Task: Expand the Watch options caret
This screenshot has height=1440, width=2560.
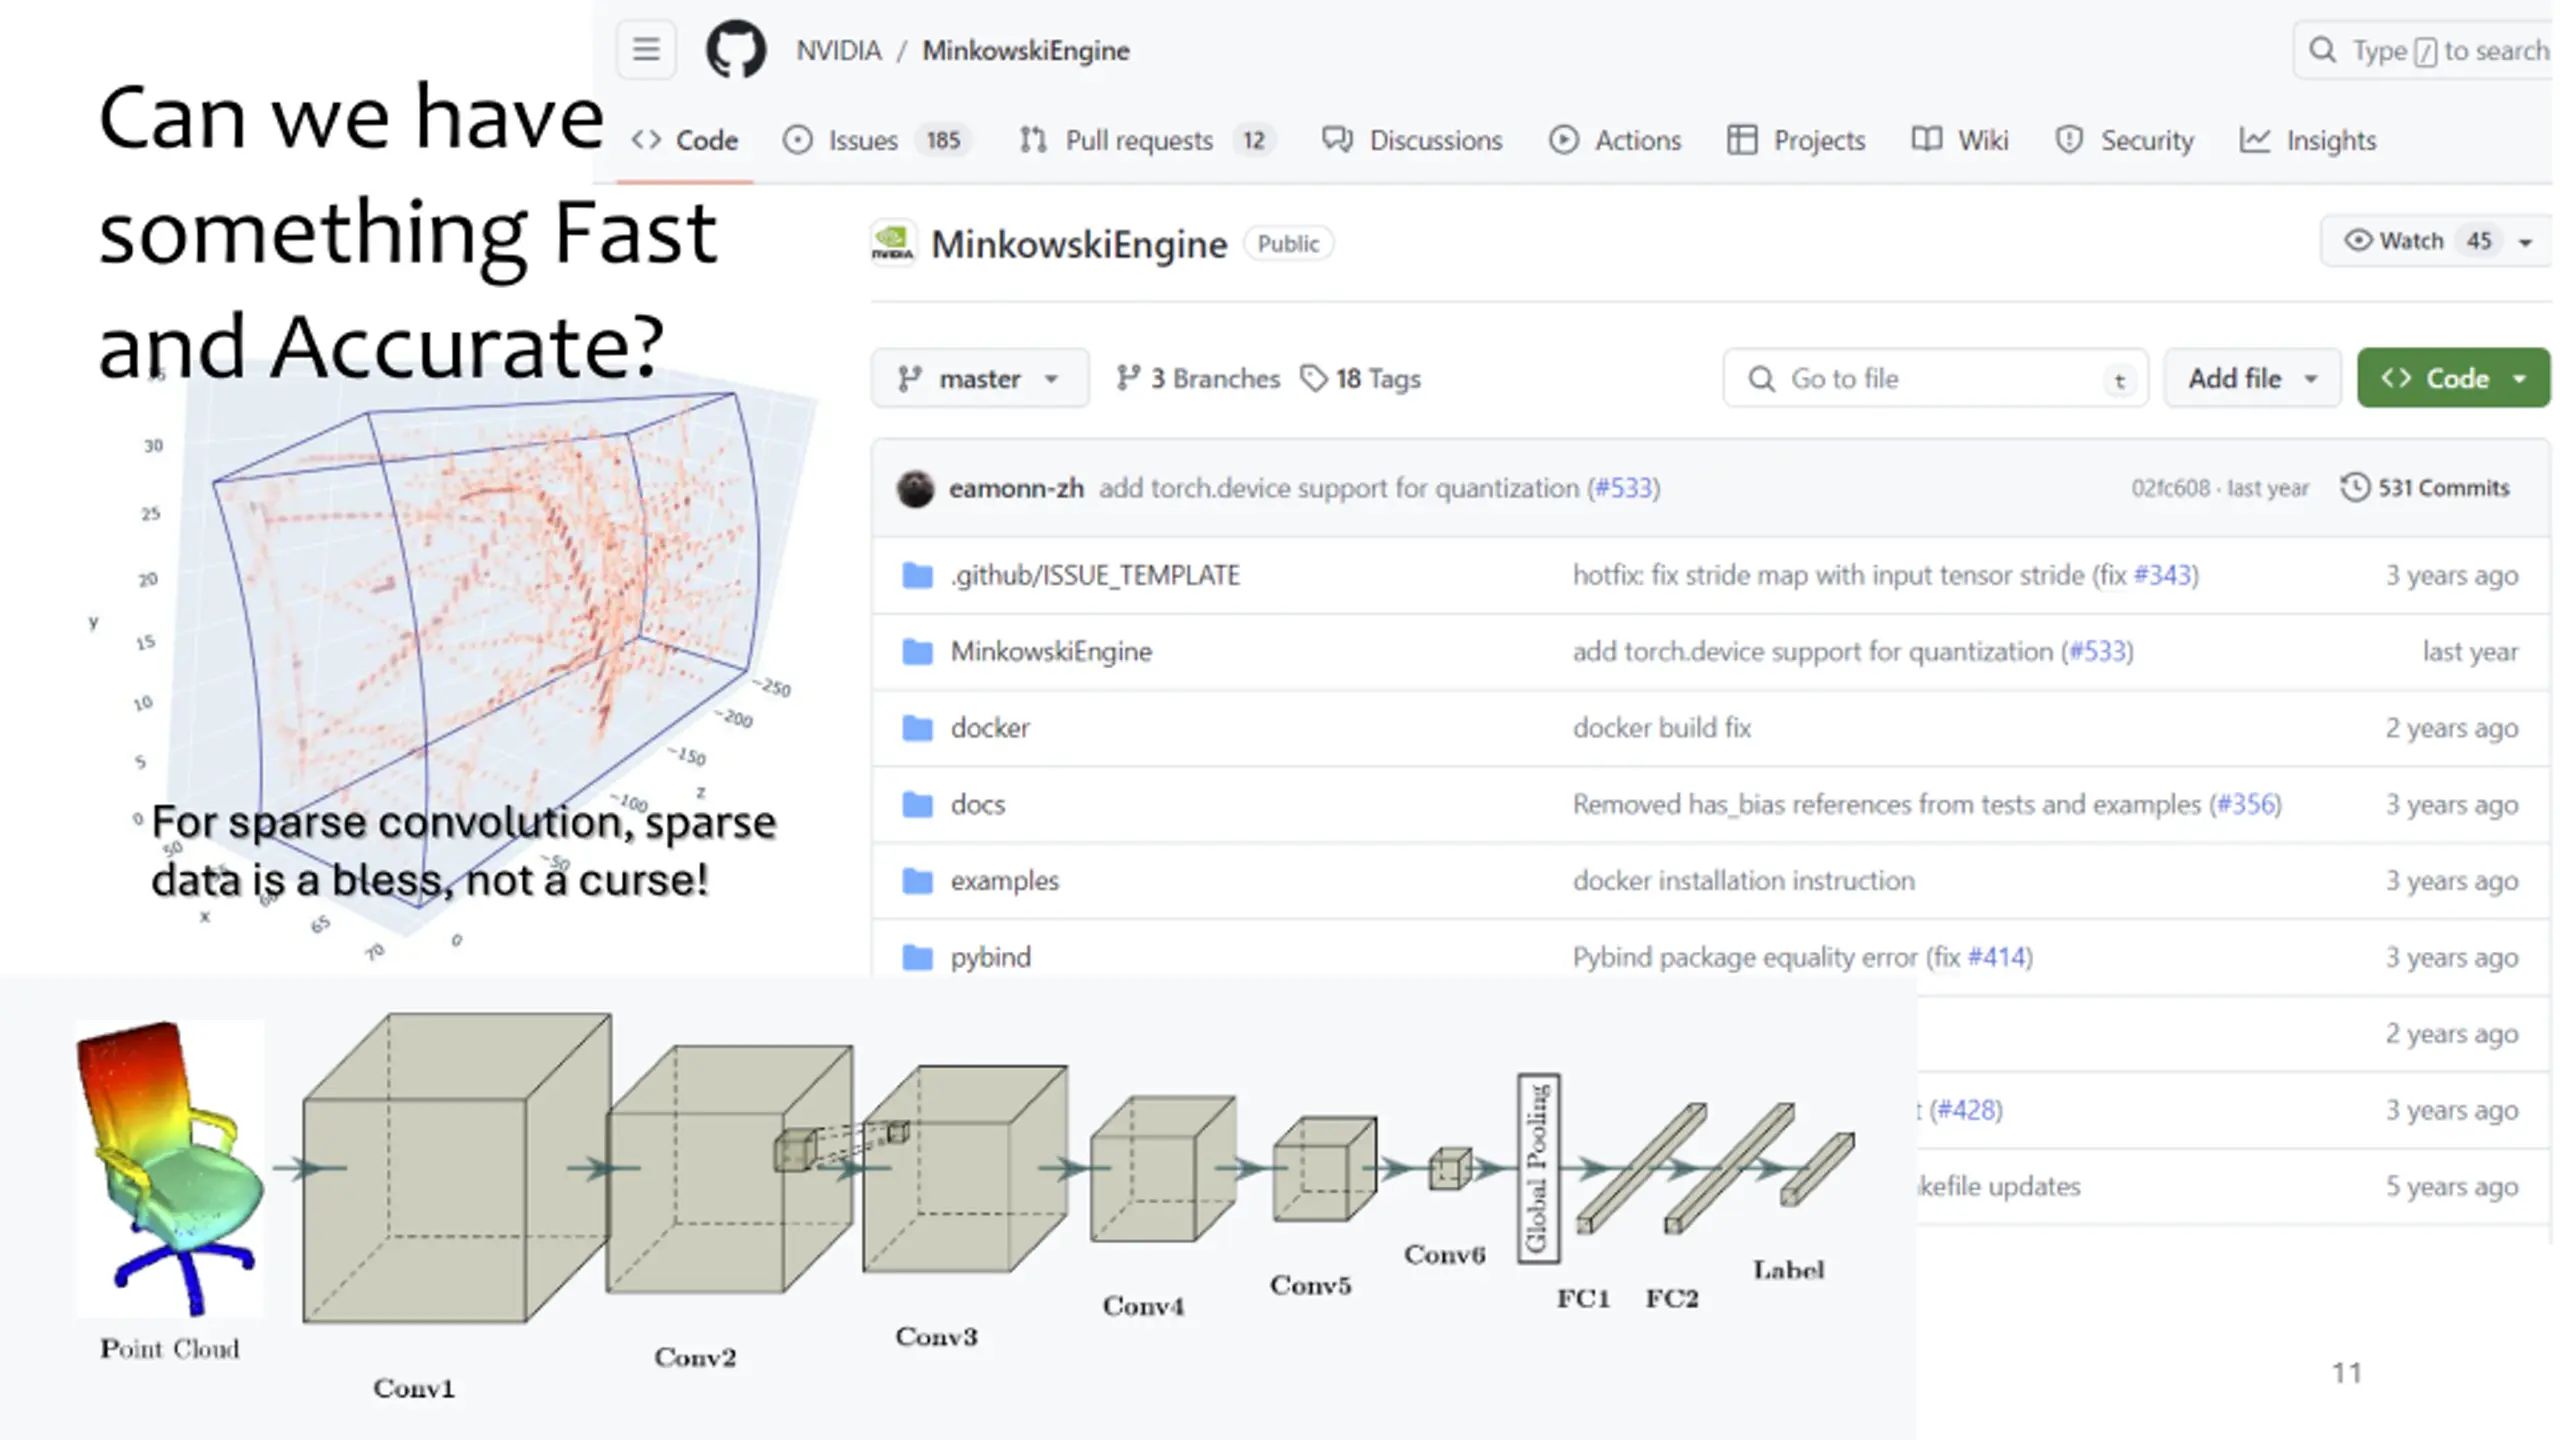Action: 2525,242
